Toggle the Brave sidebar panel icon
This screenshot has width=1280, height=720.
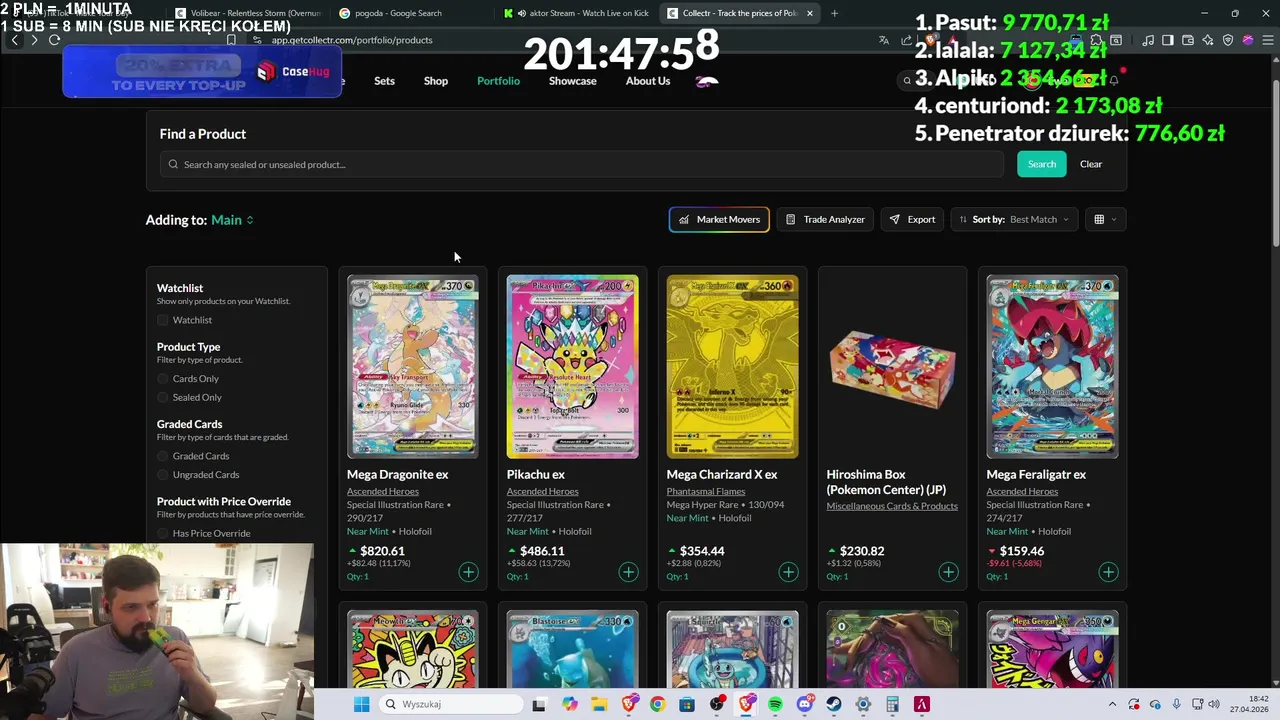point(1167,40)
